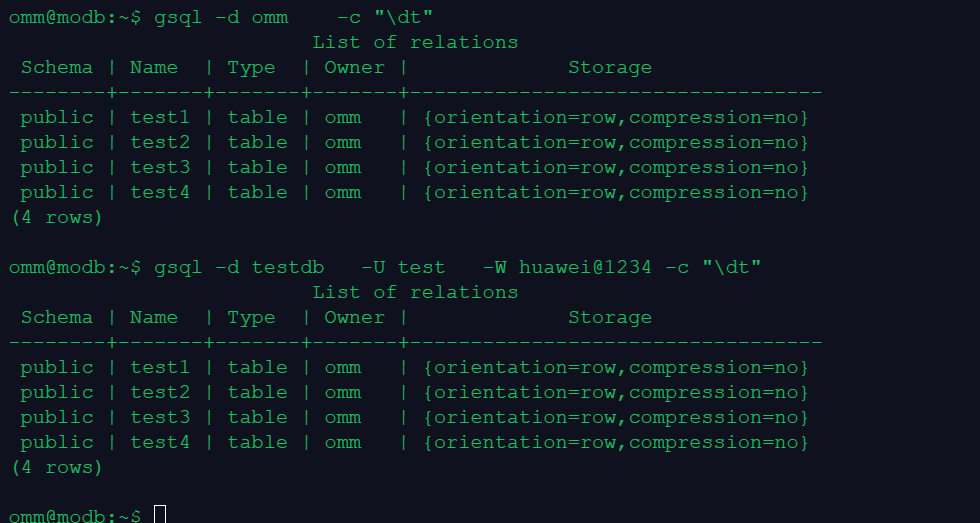Image resolution: width=980 pixels, height=523 pixels.
Task: Click the Name header in the omm result
Action: (x=154, y=68)
